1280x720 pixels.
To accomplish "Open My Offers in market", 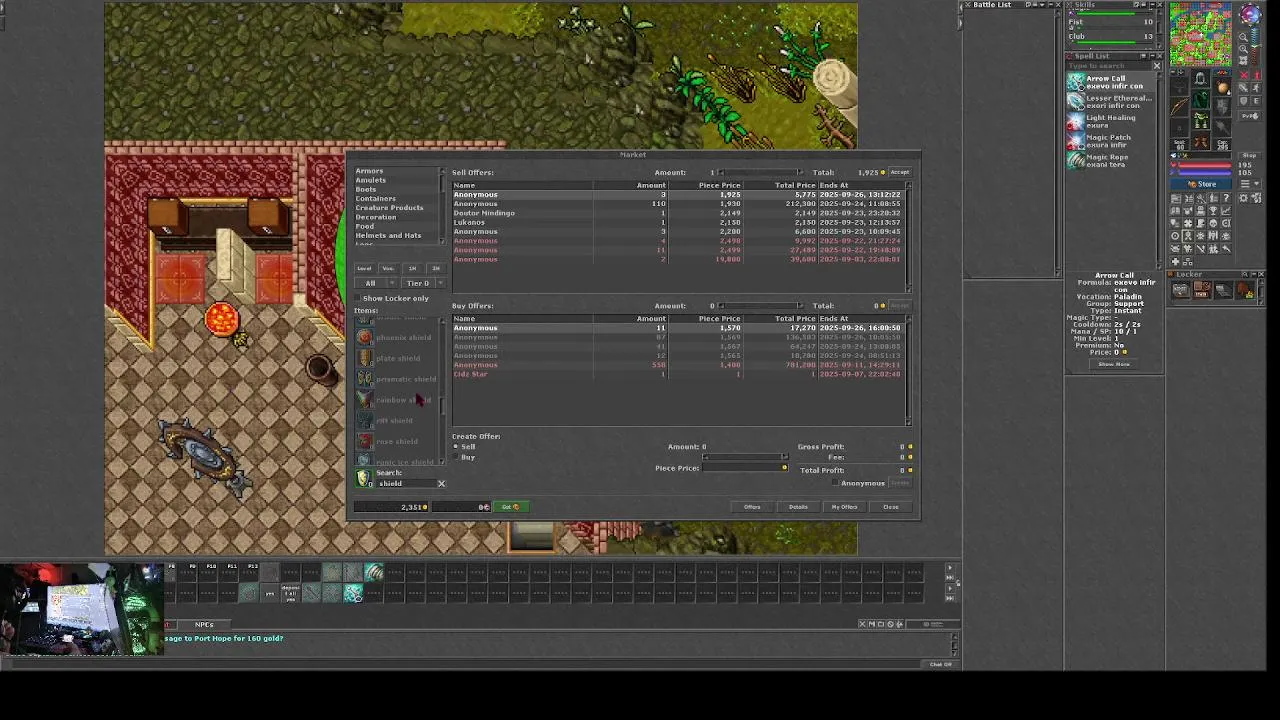I will [844, 507].
